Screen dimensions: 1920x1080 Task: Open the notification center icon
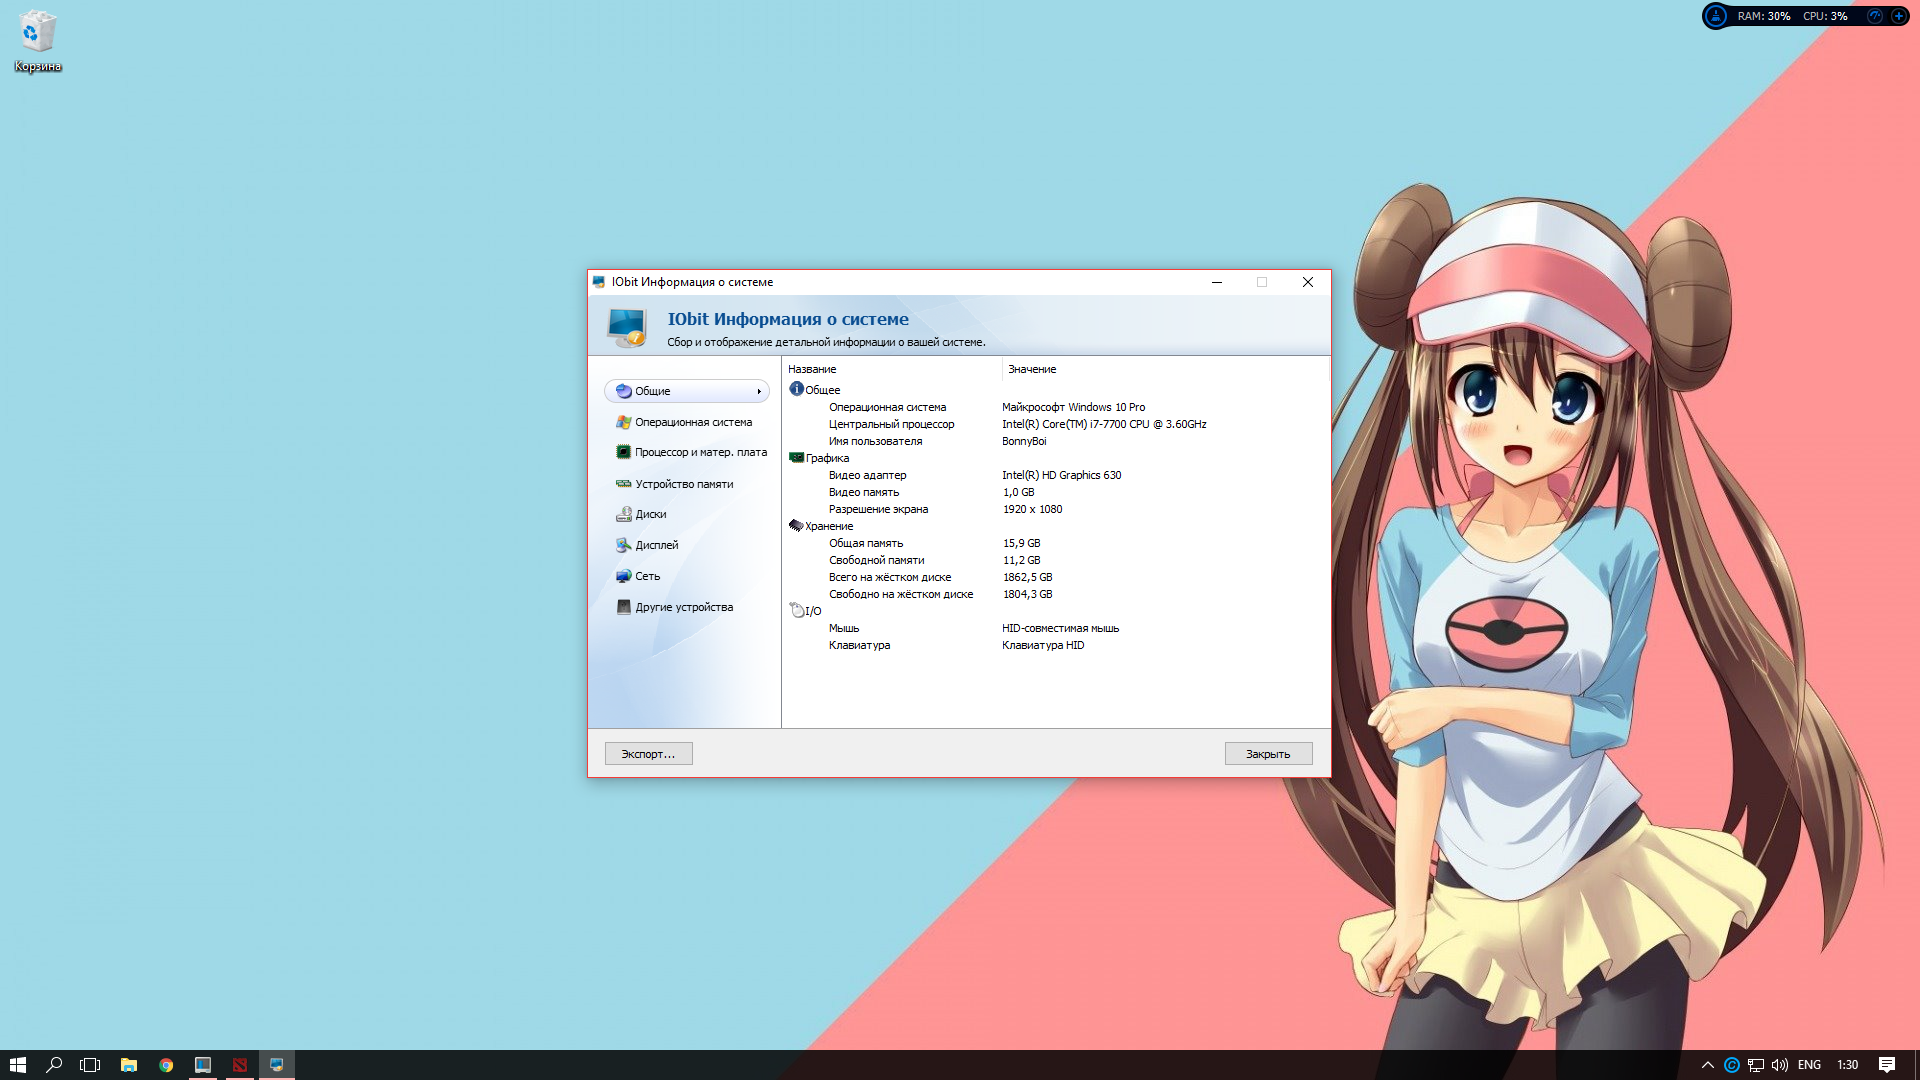1887,1065
